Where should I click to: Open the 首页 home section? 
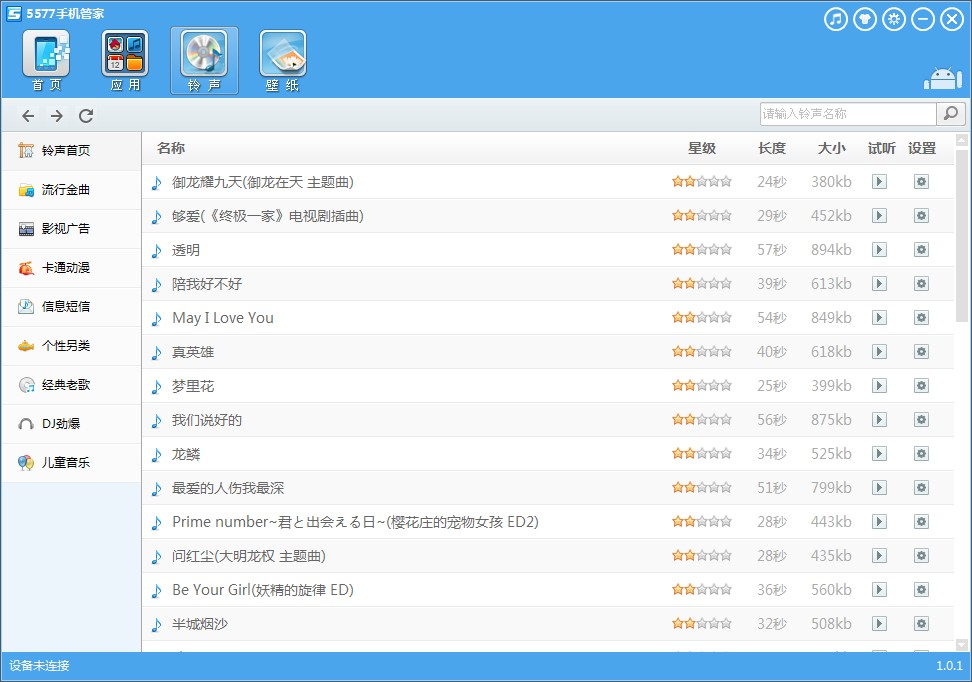click(46, 61)
